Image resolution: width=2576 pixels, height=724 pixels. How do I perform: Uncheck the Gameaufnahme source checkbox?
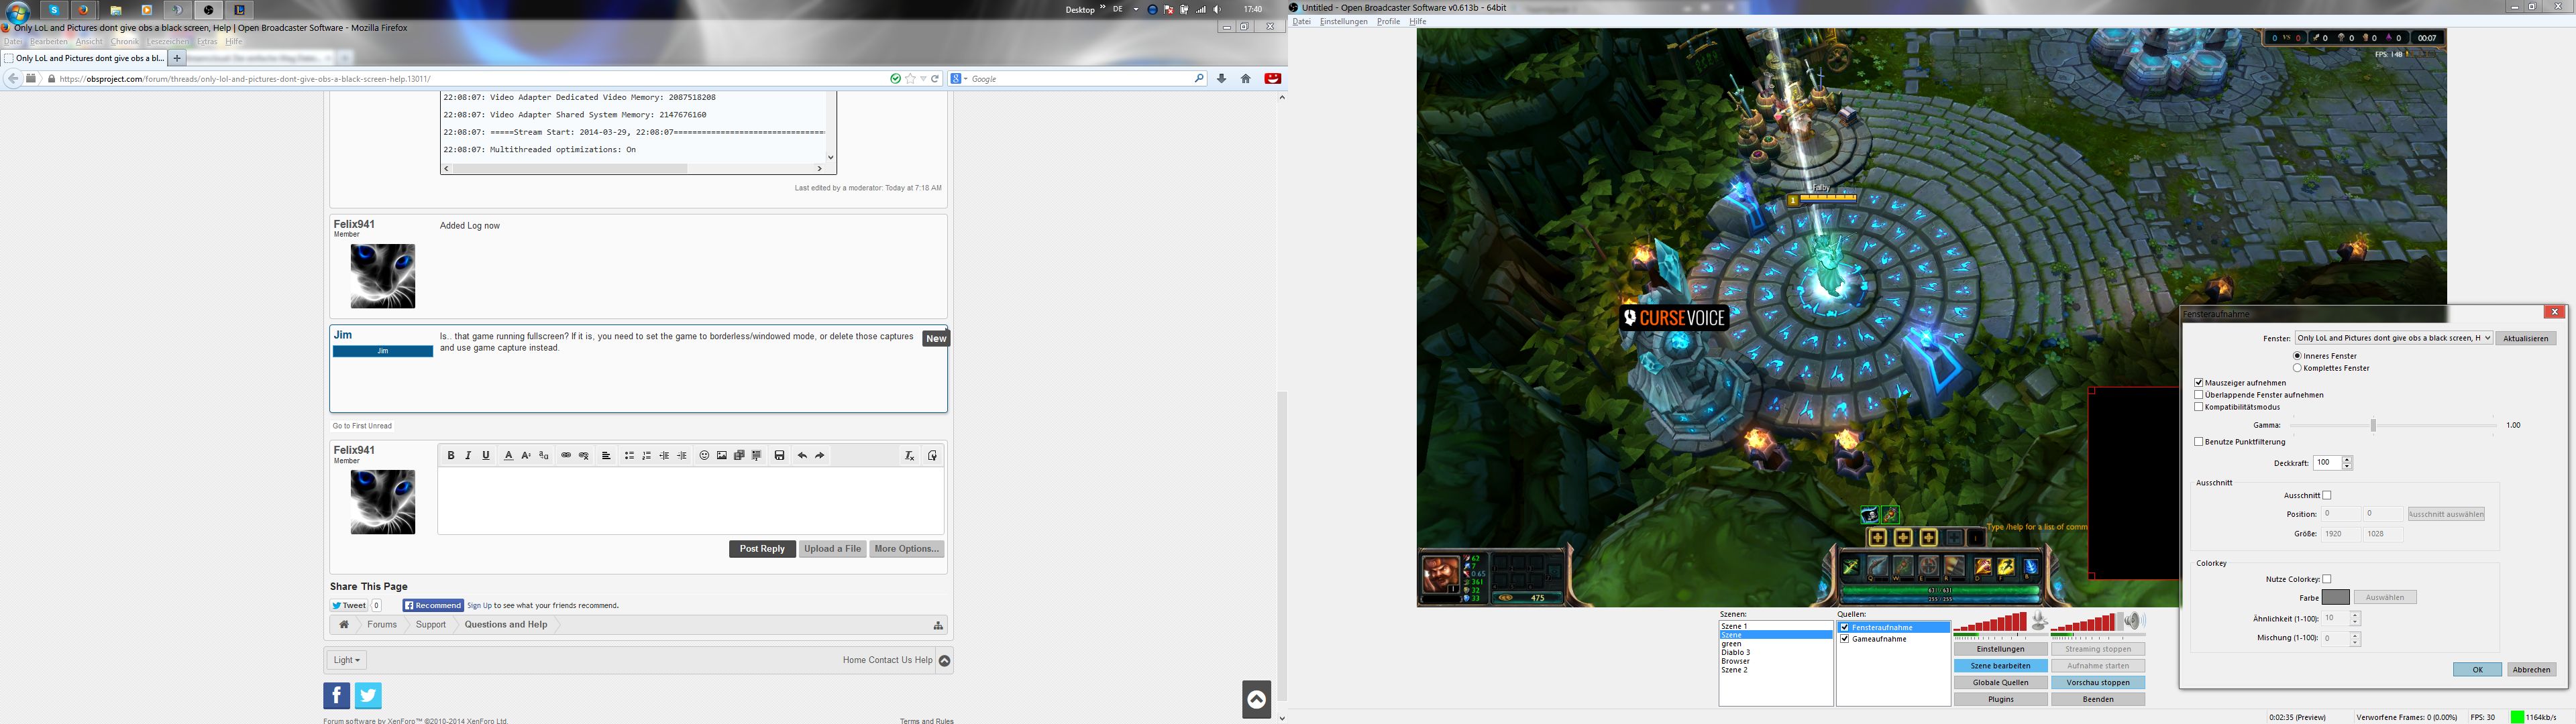[x=1845, y=639]
